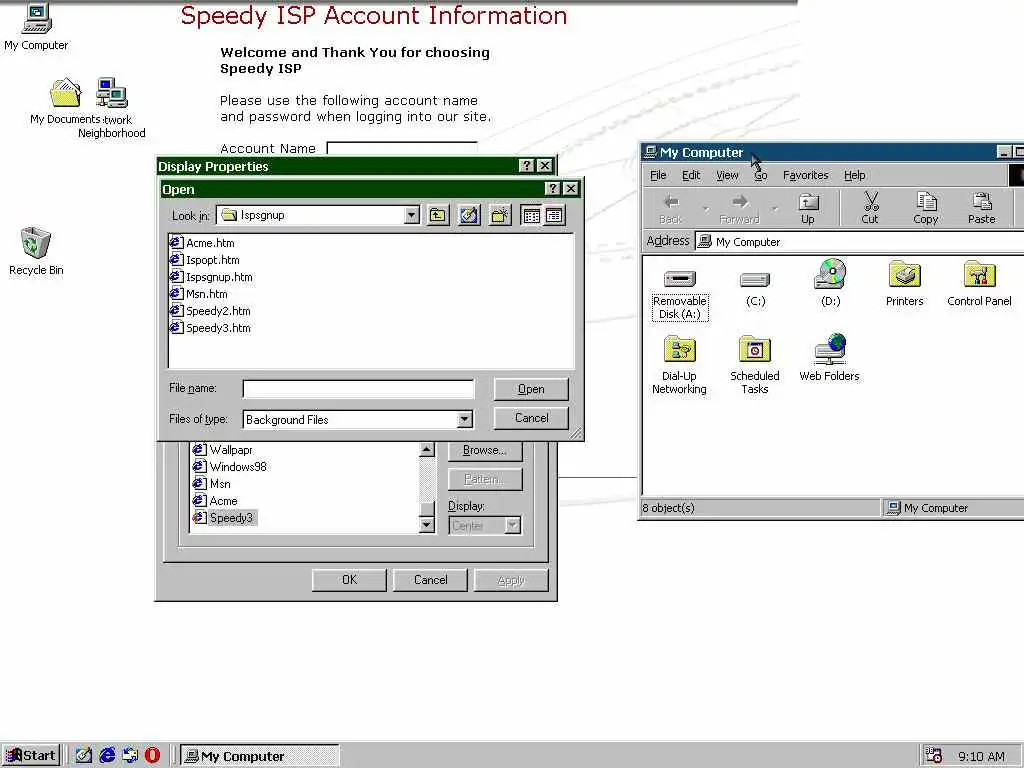Image resolution: width=1024 pixels, height=768 pixels.
Task: Open the Favorites menu in My Computer
Action: tap(805, 175)
